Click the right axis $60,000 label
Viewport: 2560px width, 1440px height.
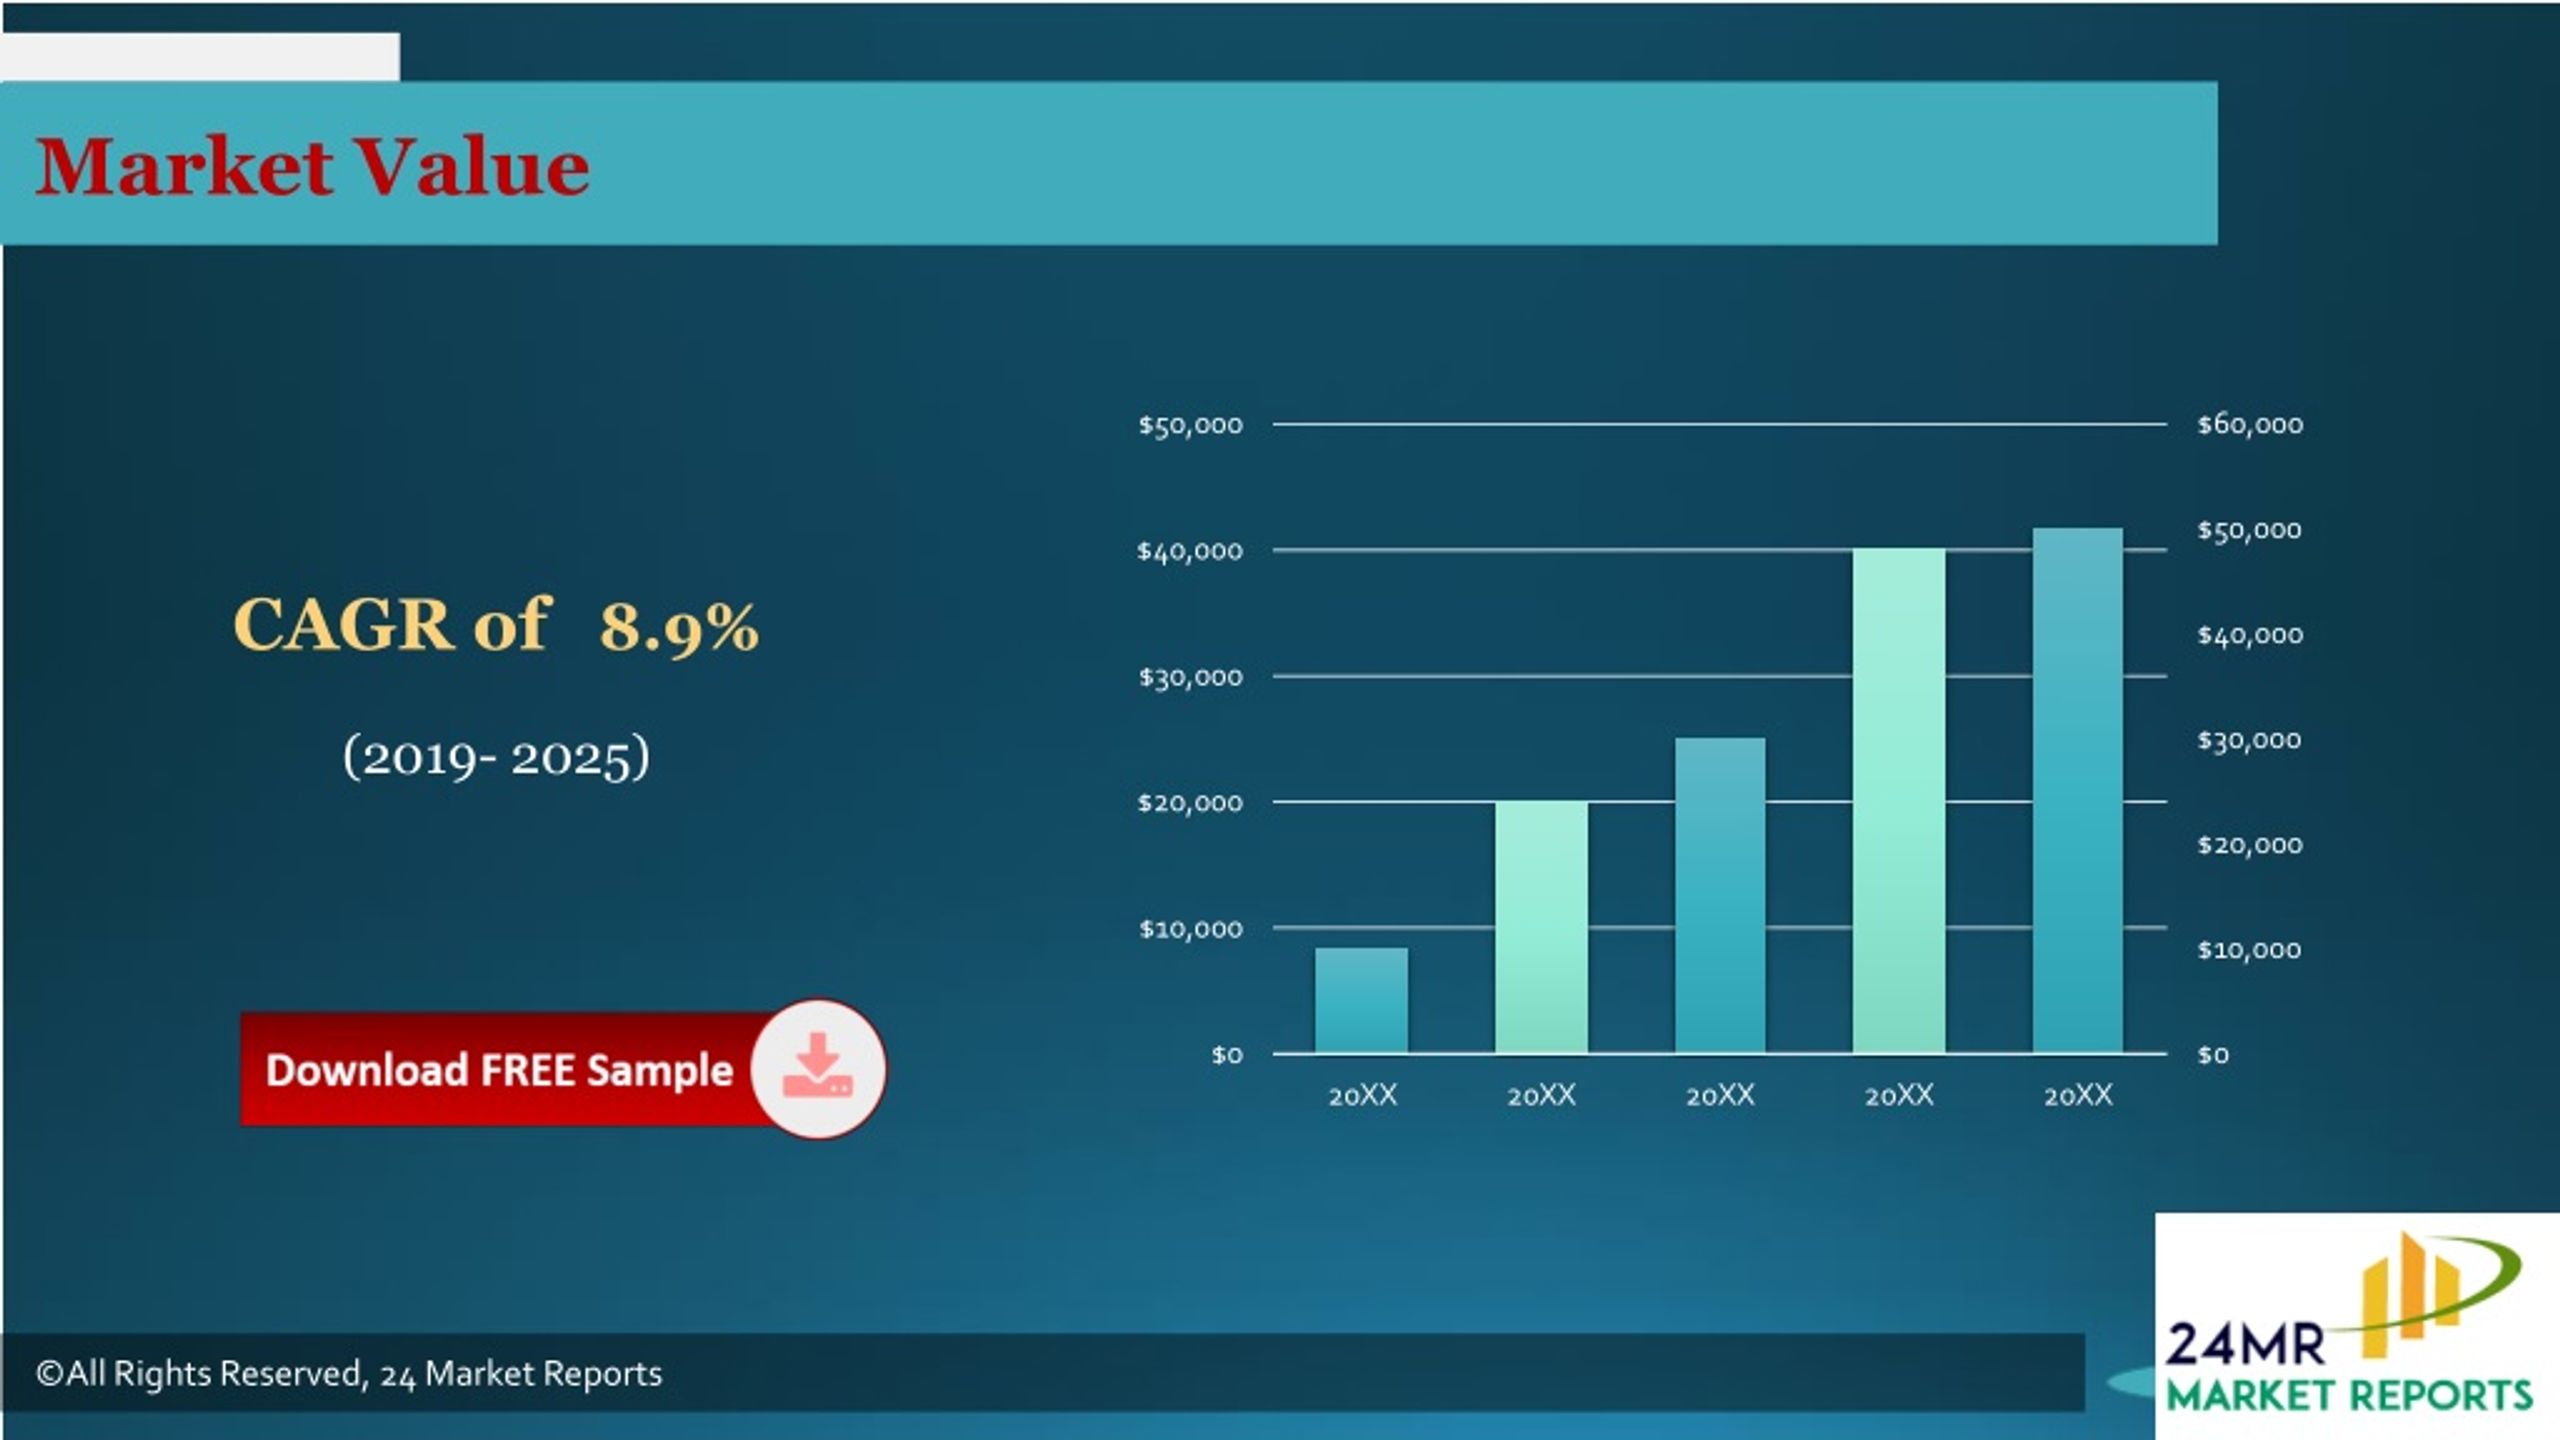pyautogui.click(x=2250, y=425)
